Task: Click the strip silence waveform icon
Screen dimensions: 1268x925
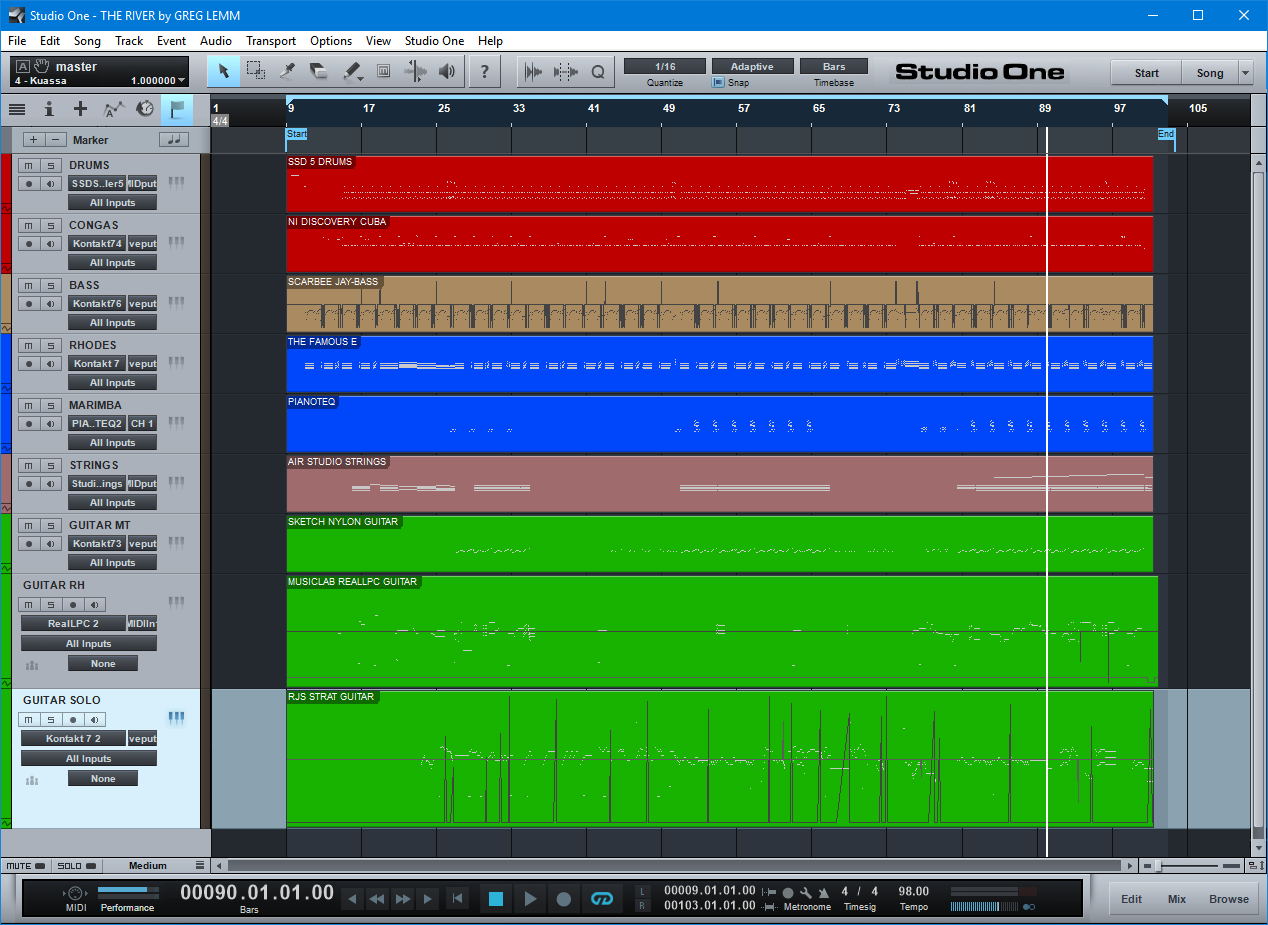Action: coord(566,71)
